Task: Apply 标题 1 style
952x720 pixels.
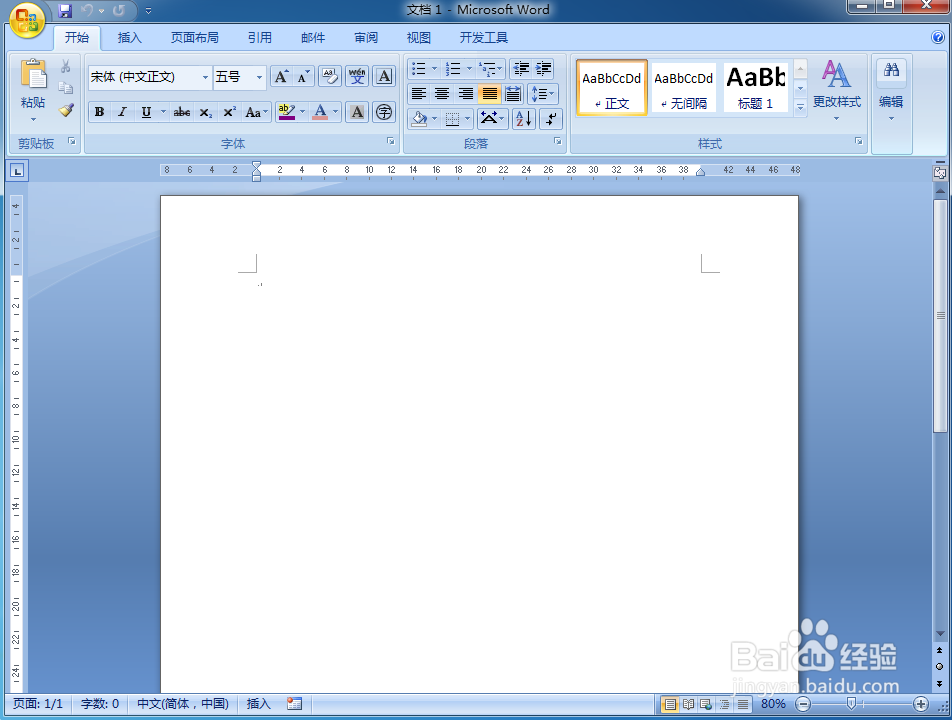Action: pos(756,87)
